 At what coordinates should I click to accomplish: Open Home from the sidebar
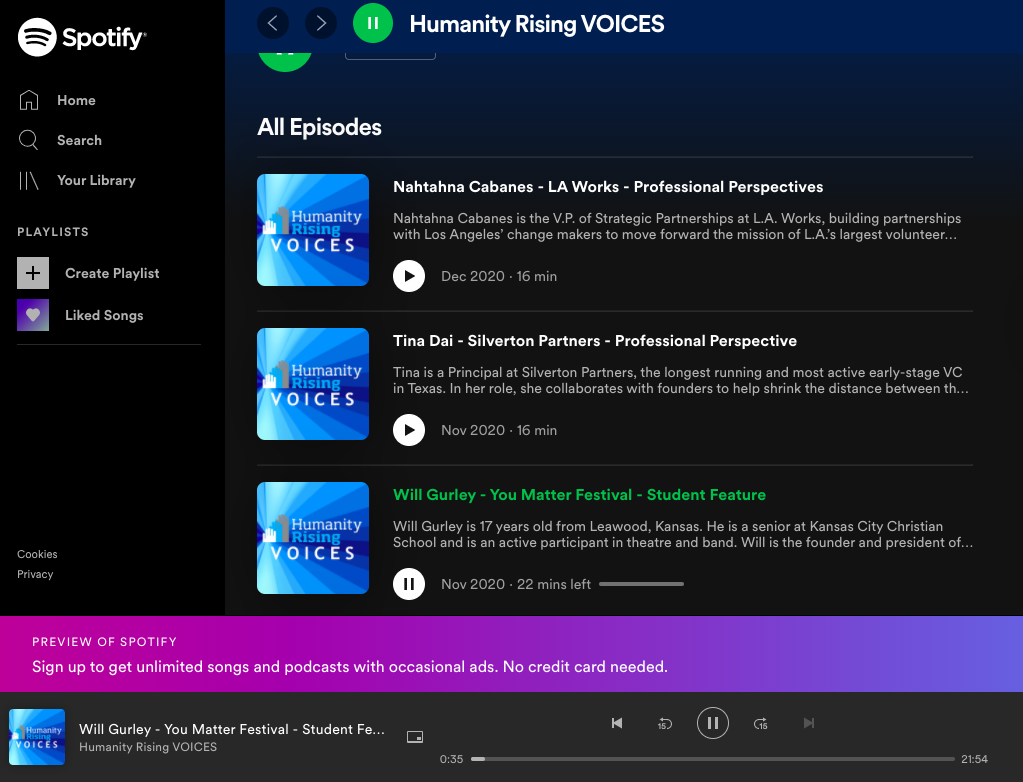tap(76, 100)
